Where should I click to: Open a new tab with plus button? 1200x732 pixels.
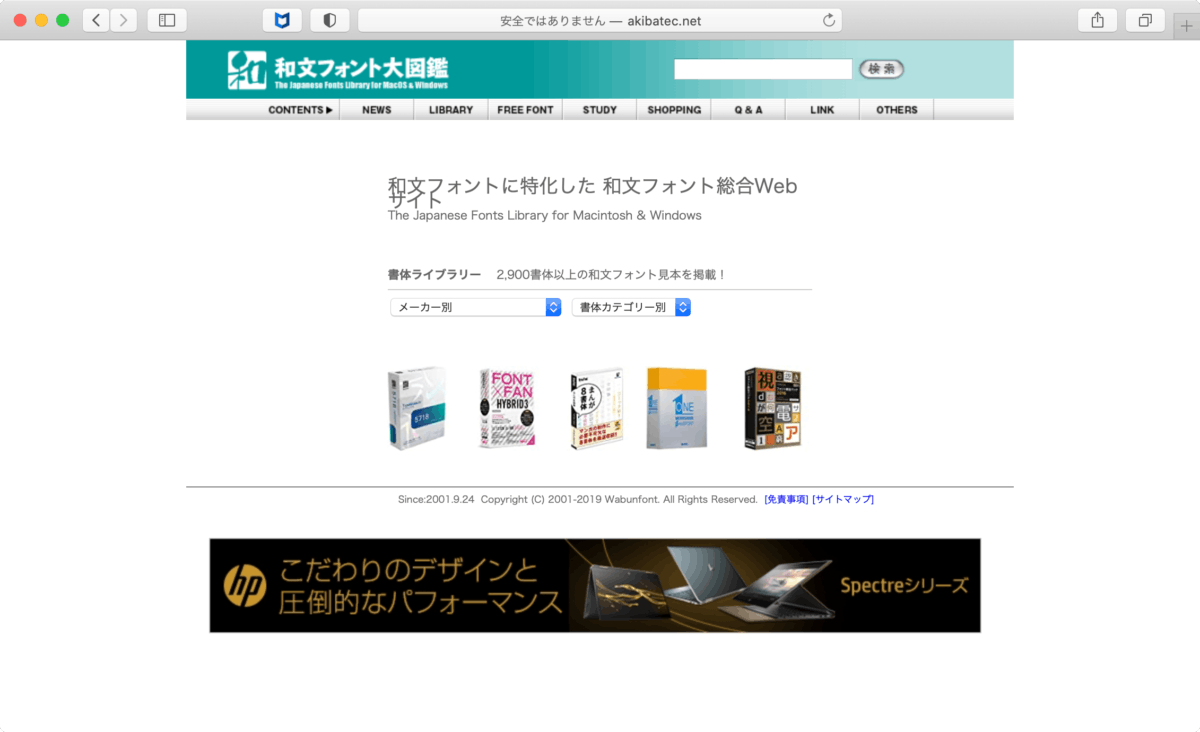pos(1187,27)
